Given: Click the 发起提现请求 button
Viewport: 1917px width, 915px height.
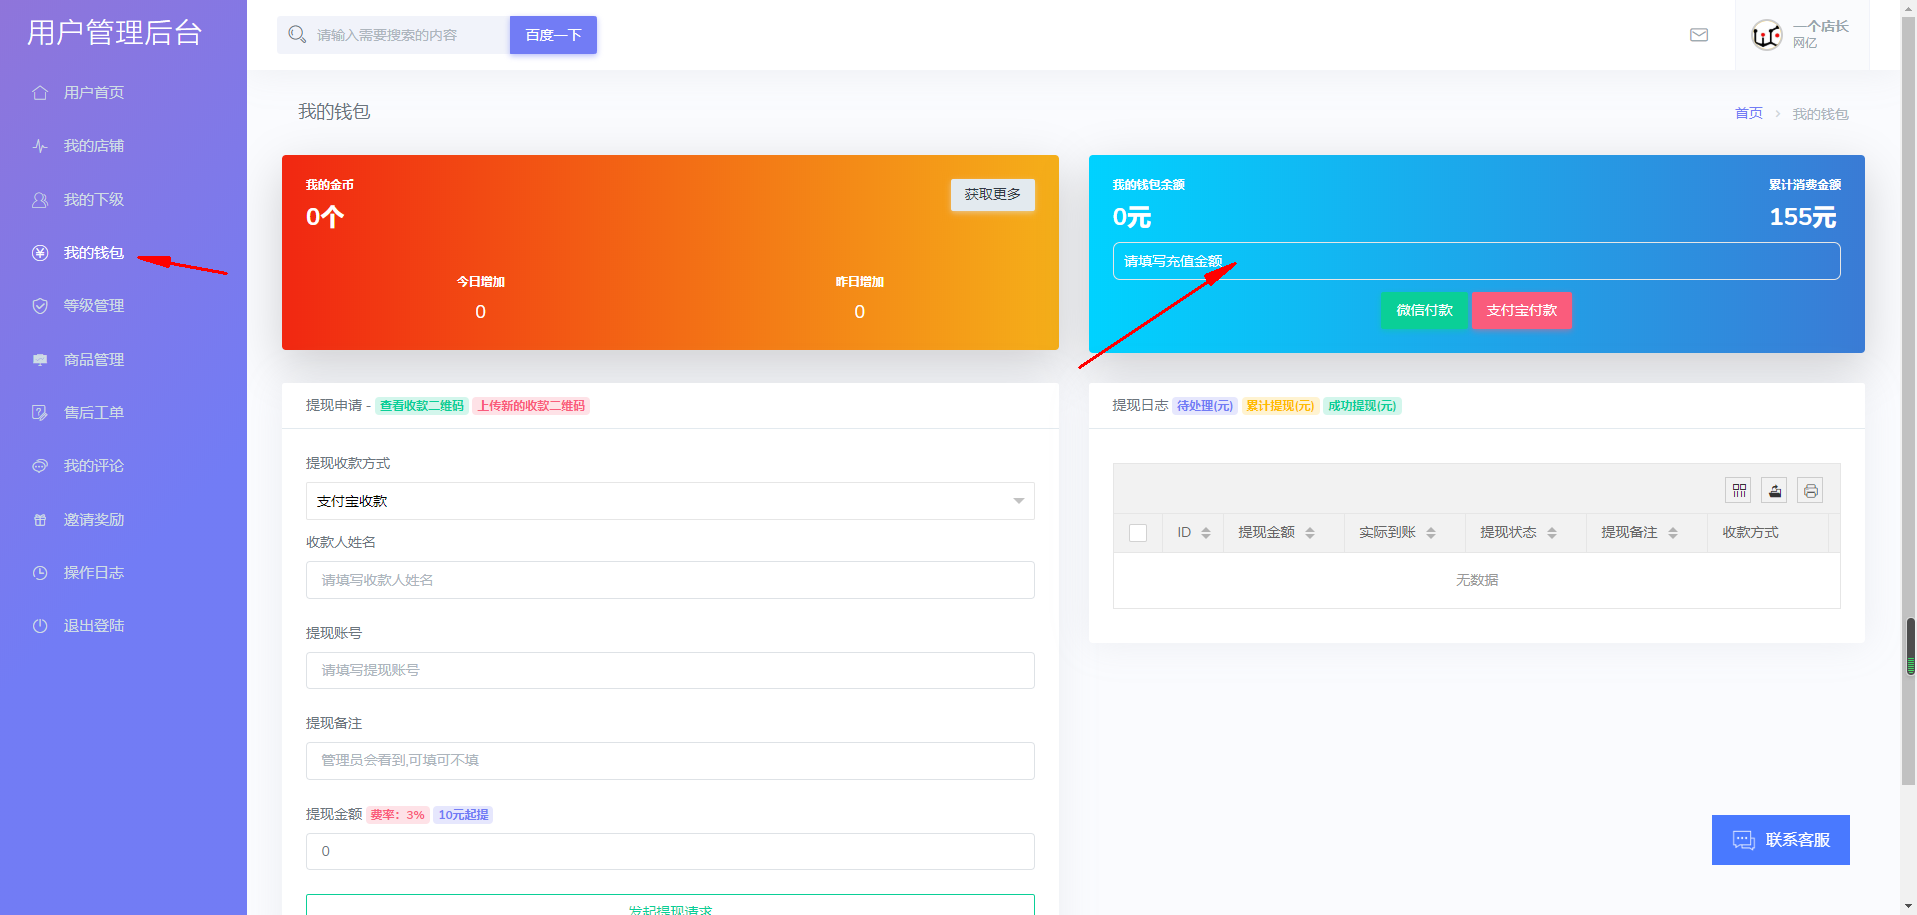Looking at the screenshot, I should [x=670, y=906].
